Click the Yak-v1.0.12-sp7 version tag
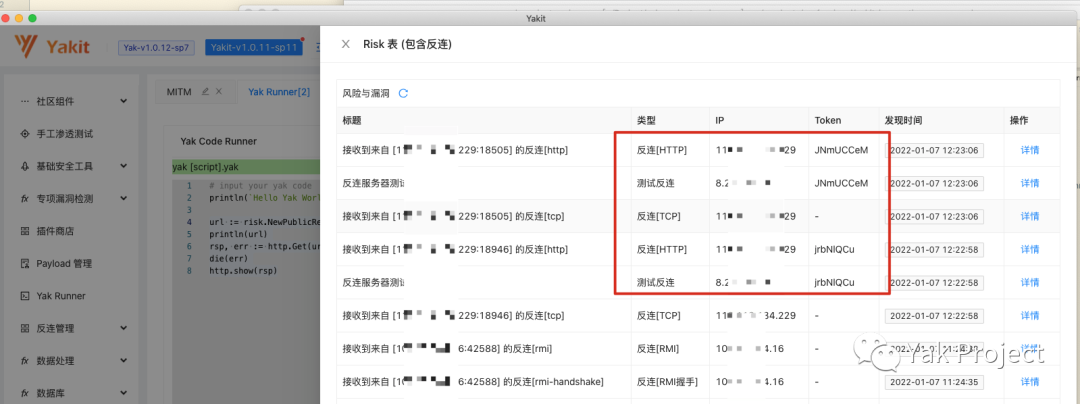This screenshot has height=404, width=1080. 157,47
